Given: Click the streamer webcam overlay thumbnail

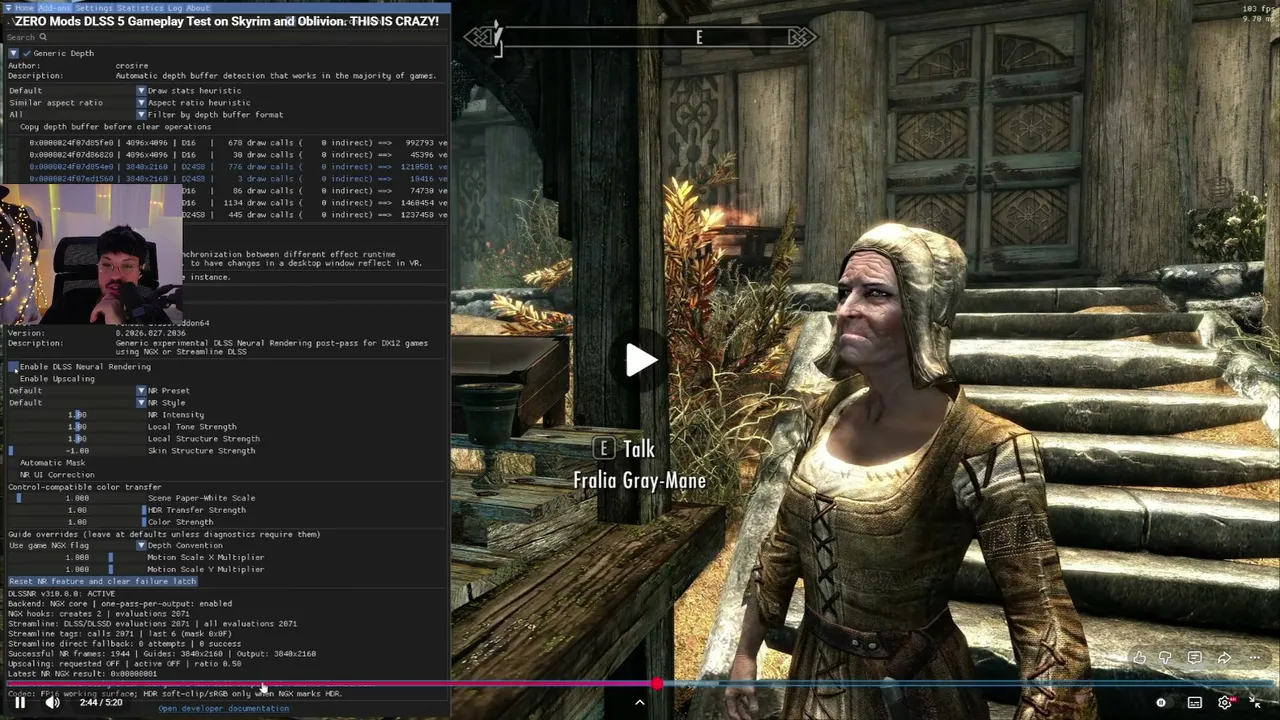Looking at the screenshot, I should [91, 254].
